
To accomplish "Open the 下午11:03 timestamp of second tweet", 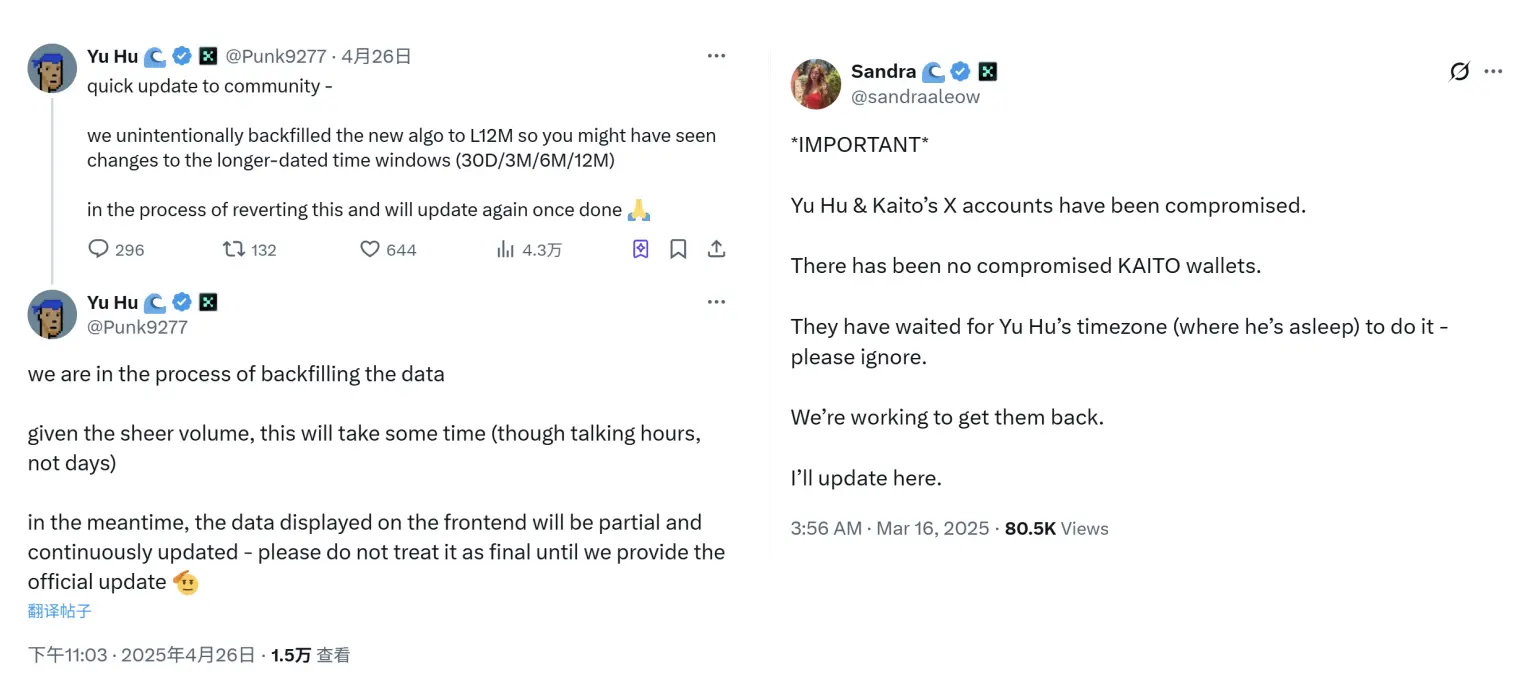I will pos(141,655).
